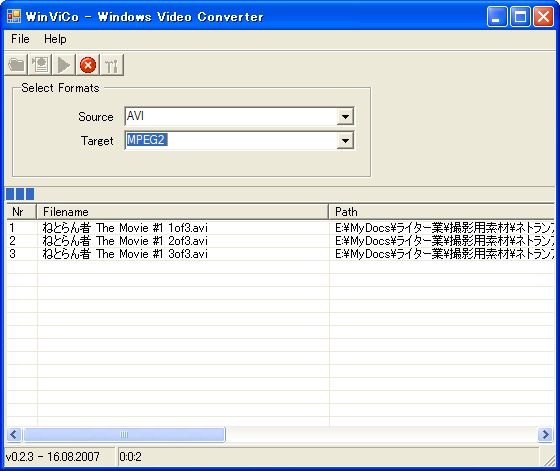Click the horizontal scrollbar thumb
The height and width of the screenshot is (471, 560).
(x=124, y=435)
